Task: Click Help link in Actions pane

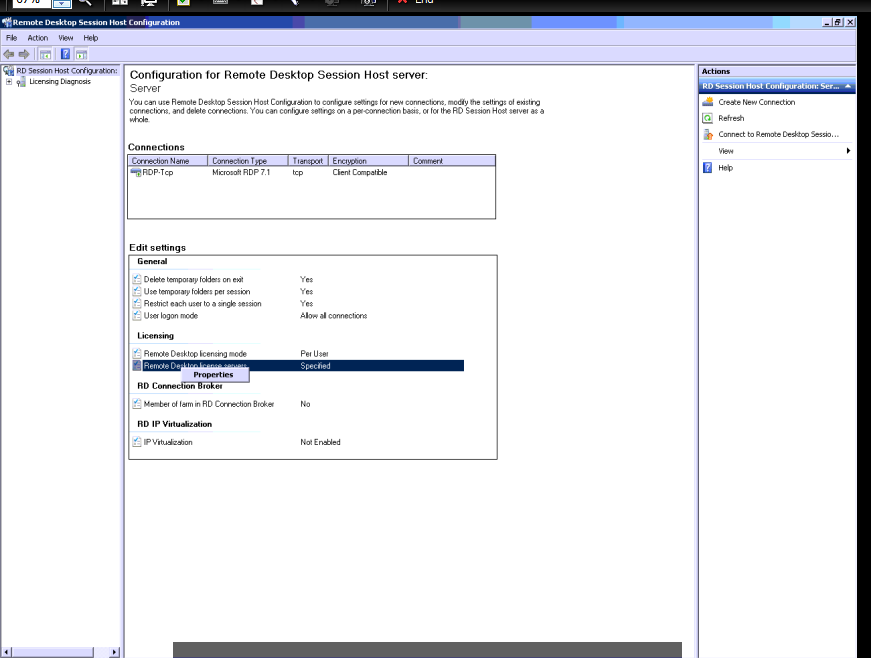Action: pyautogui.click(x=725, y=168)
